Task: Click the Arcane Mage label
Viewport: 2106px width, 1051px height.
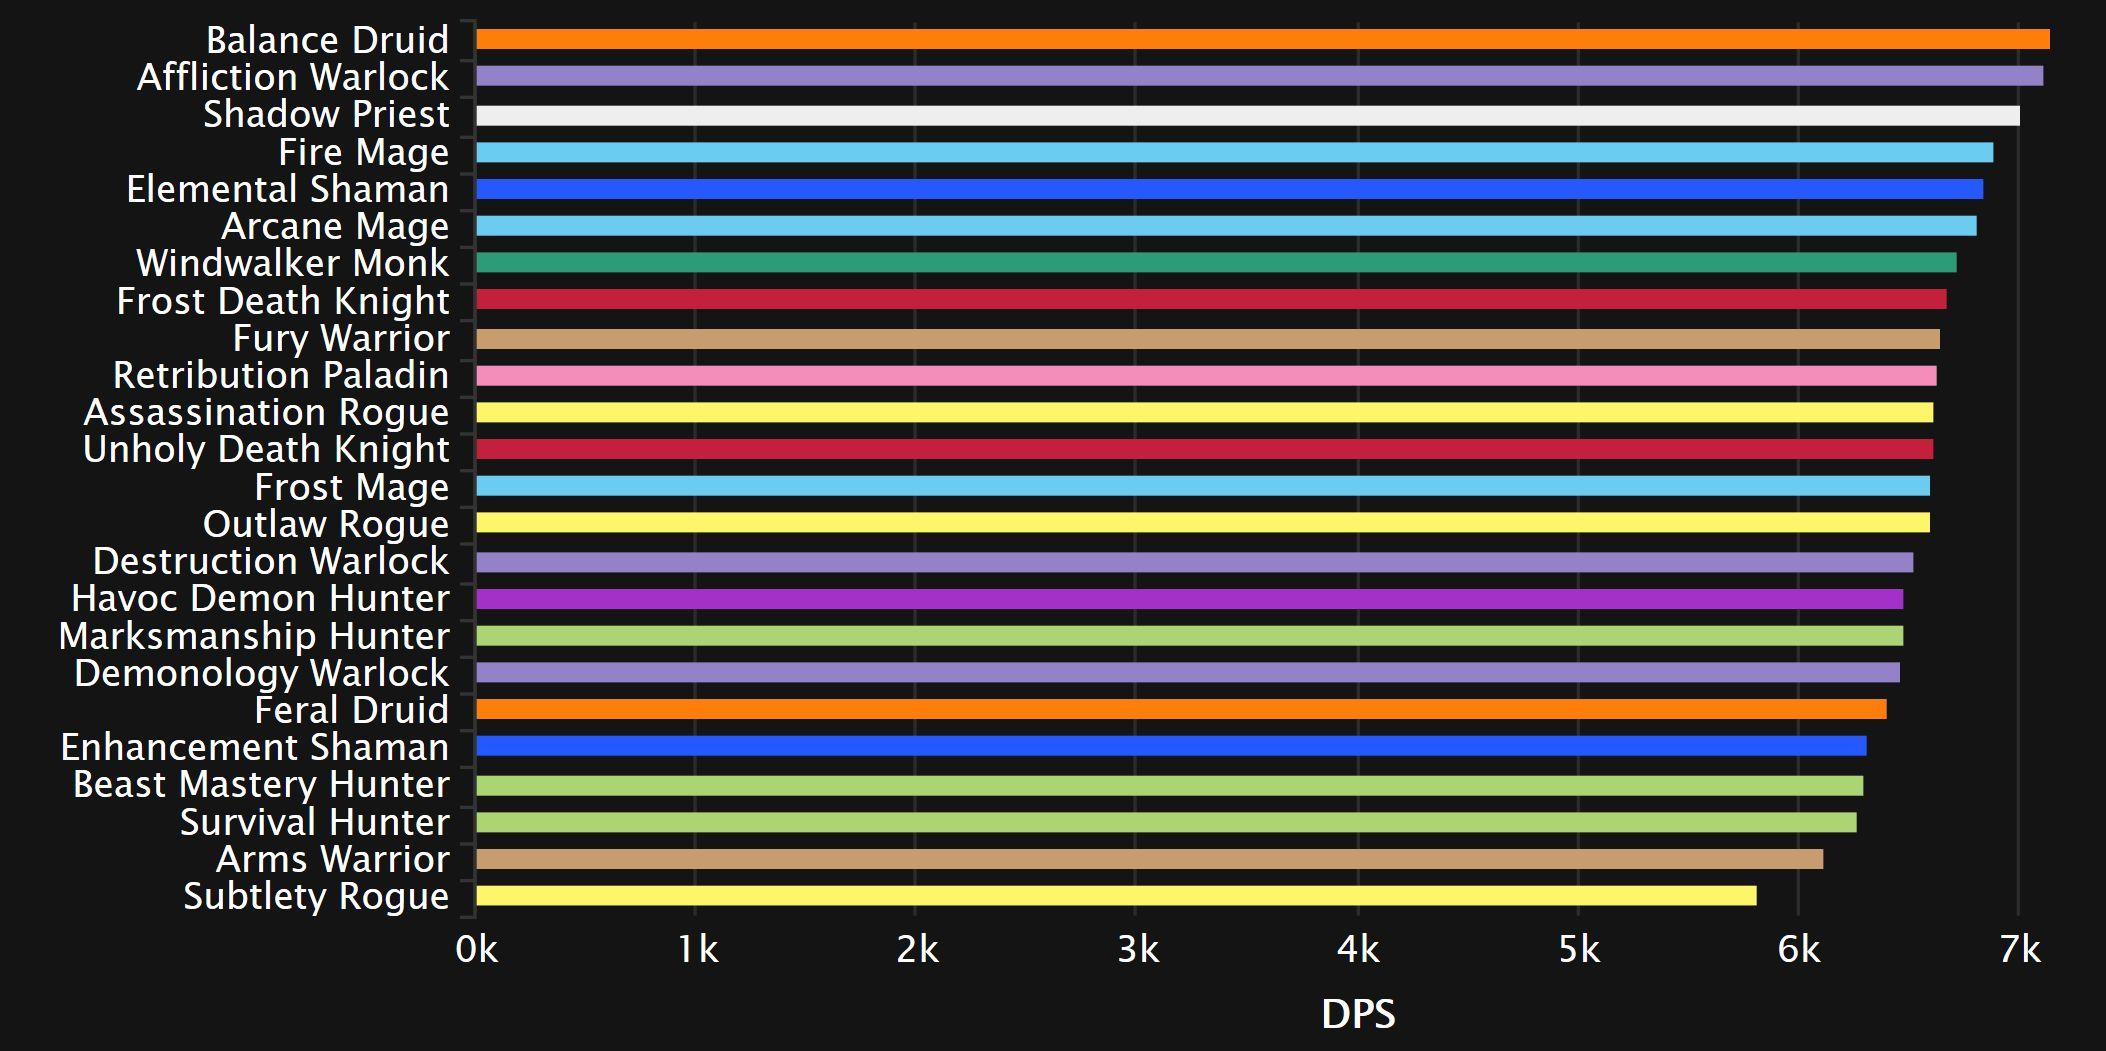Action: (335, 226)
